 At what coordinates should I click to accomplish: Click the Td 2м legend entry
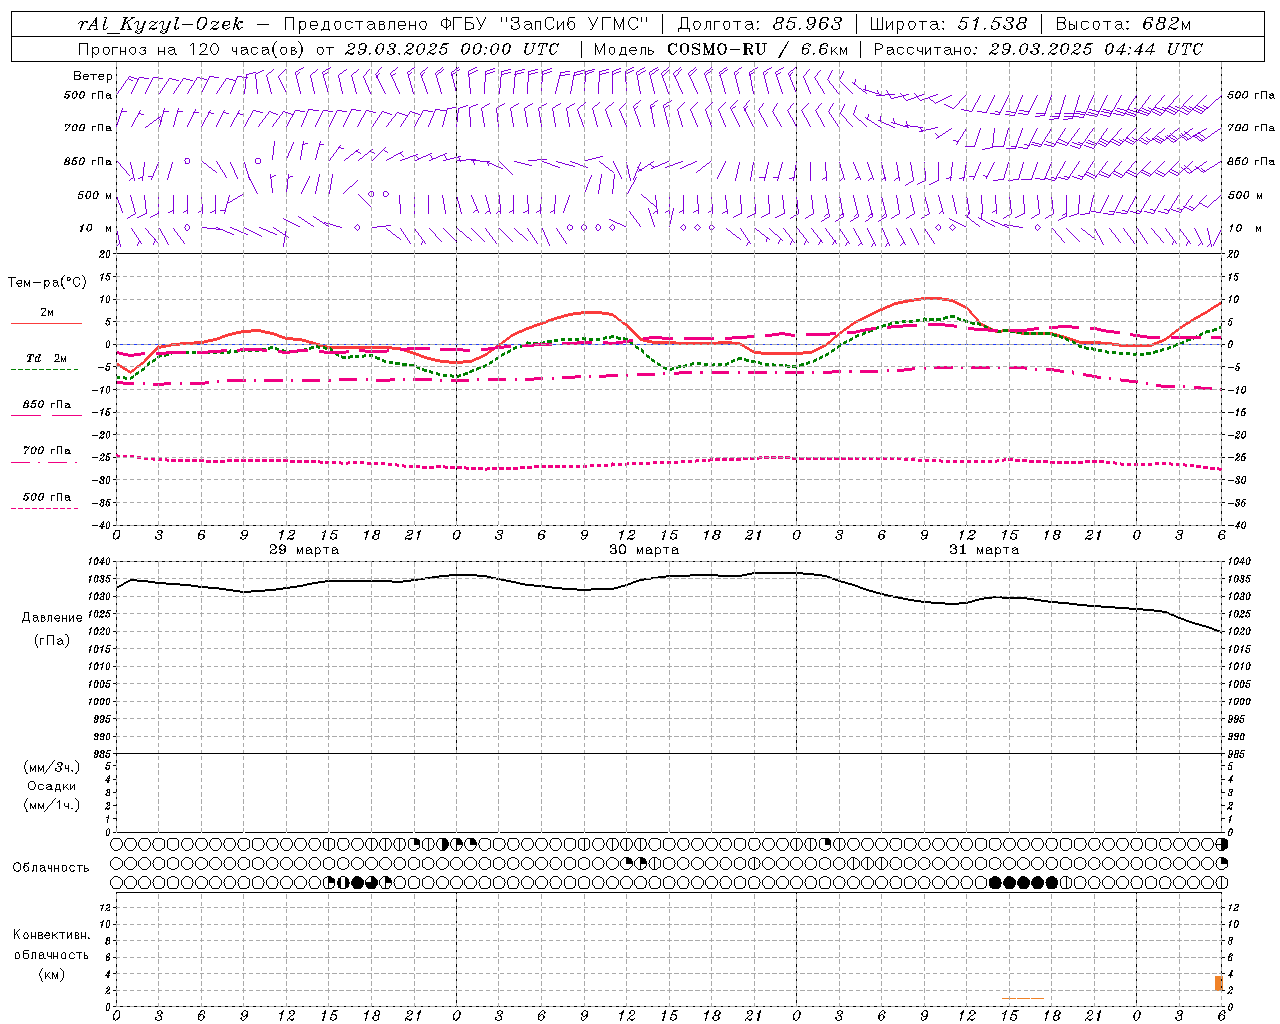(46, 358)
